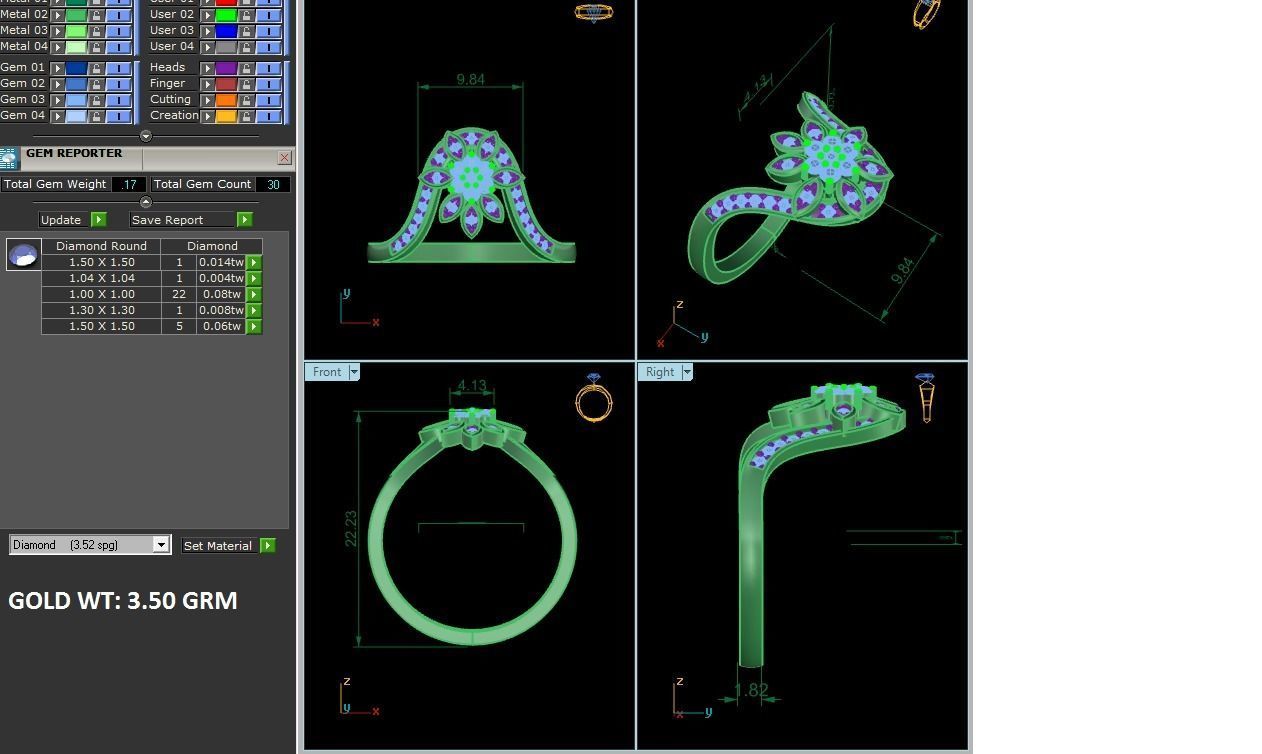1262x754 pixels.
Task: Click the lock icon for Metal 04 layer
Action: click(x=96, y=47)
